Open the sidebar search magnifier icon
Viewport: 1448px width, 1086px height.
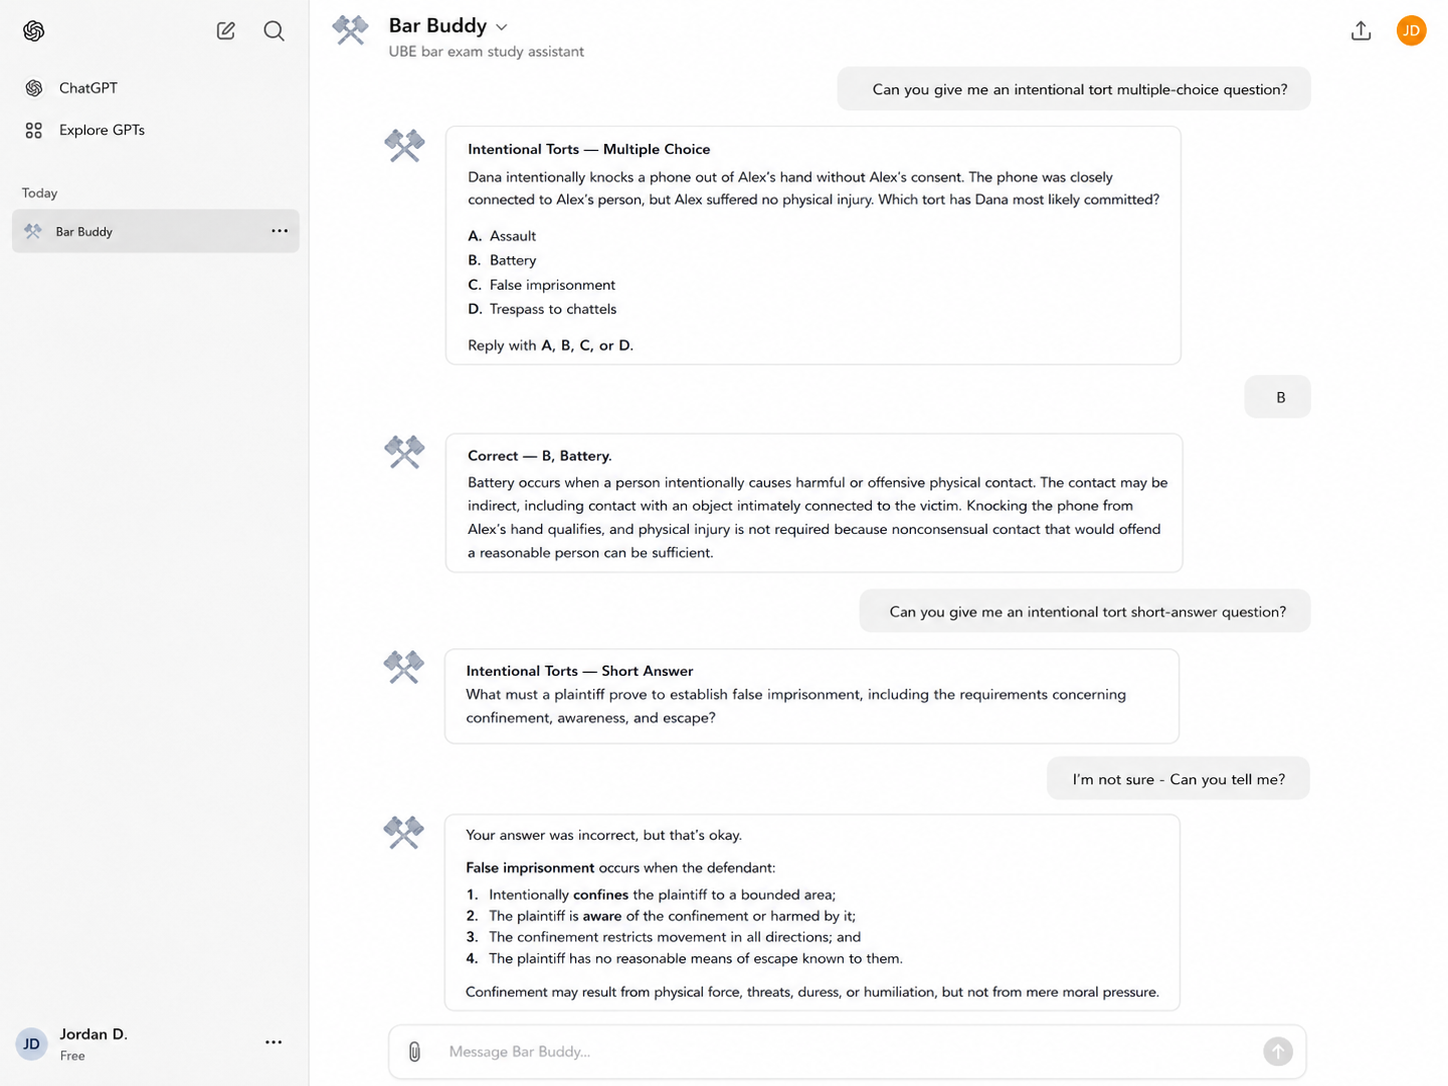click(274, 31)
